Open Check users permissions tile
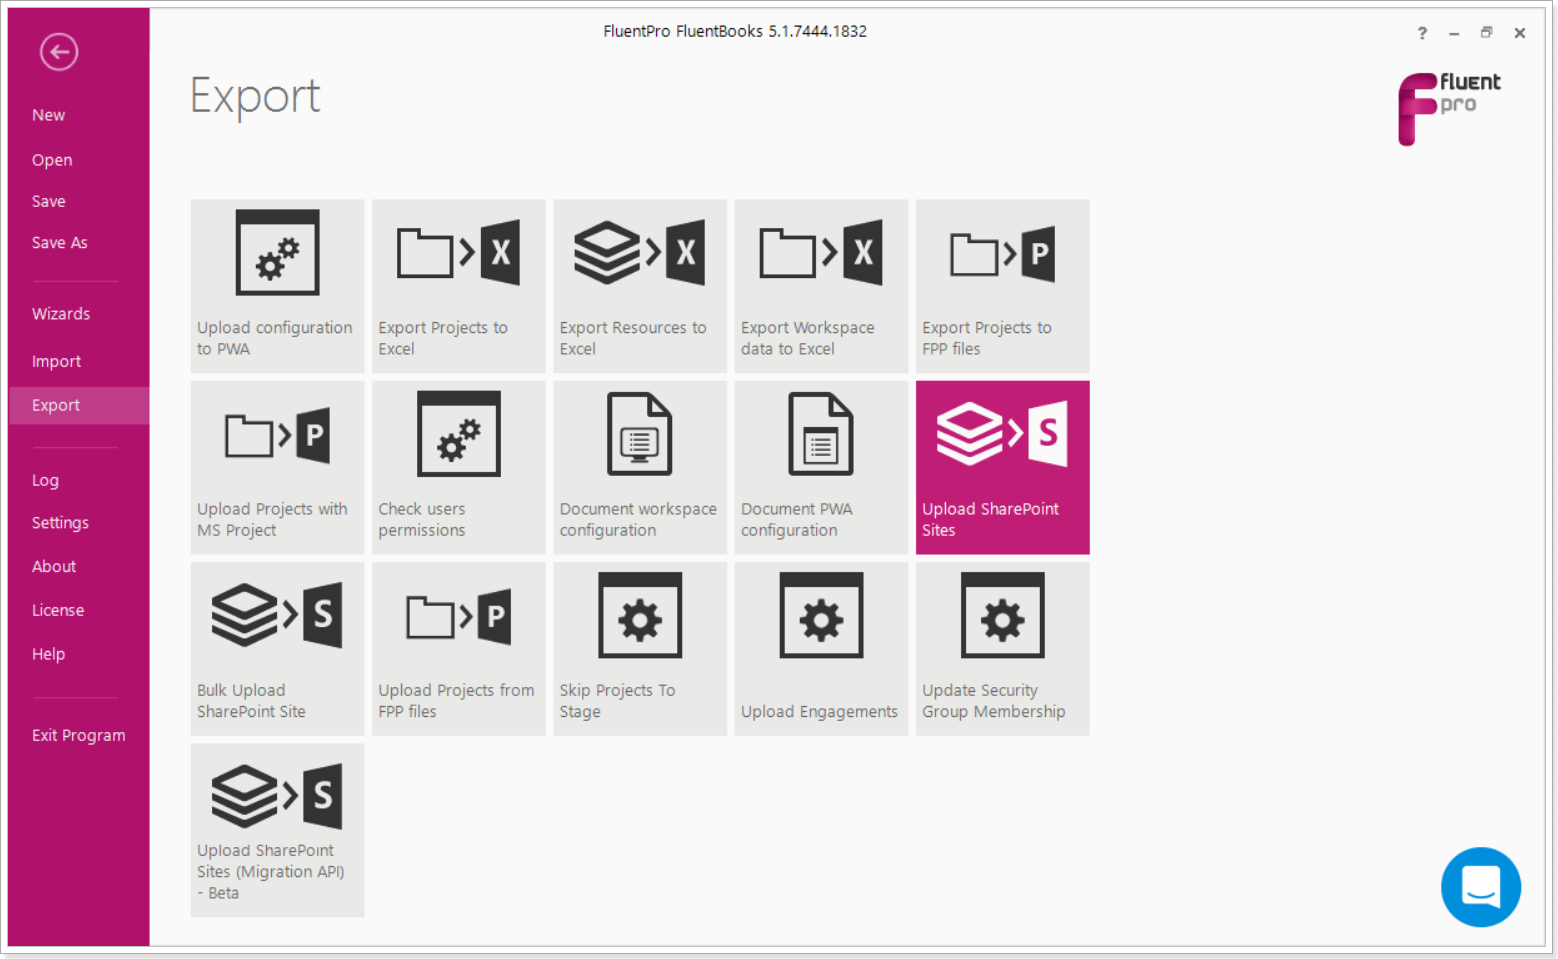1558x959 pixels. click(x=459, y=467)
